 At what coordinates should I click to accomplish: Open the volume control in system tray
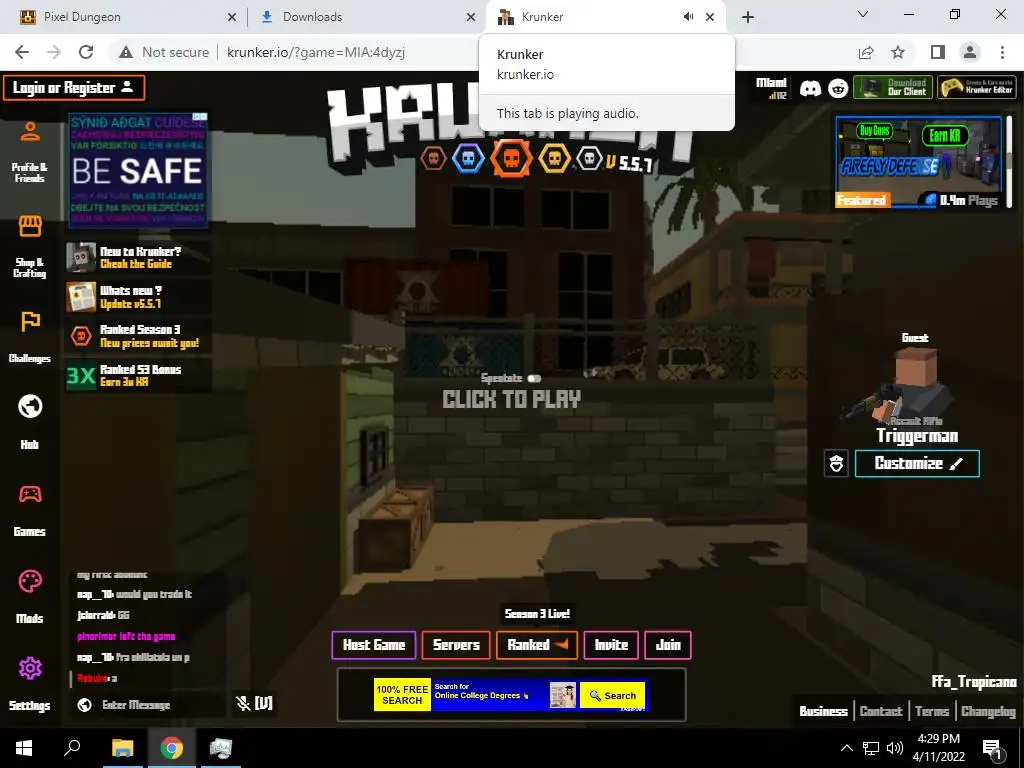pos(895,748)
